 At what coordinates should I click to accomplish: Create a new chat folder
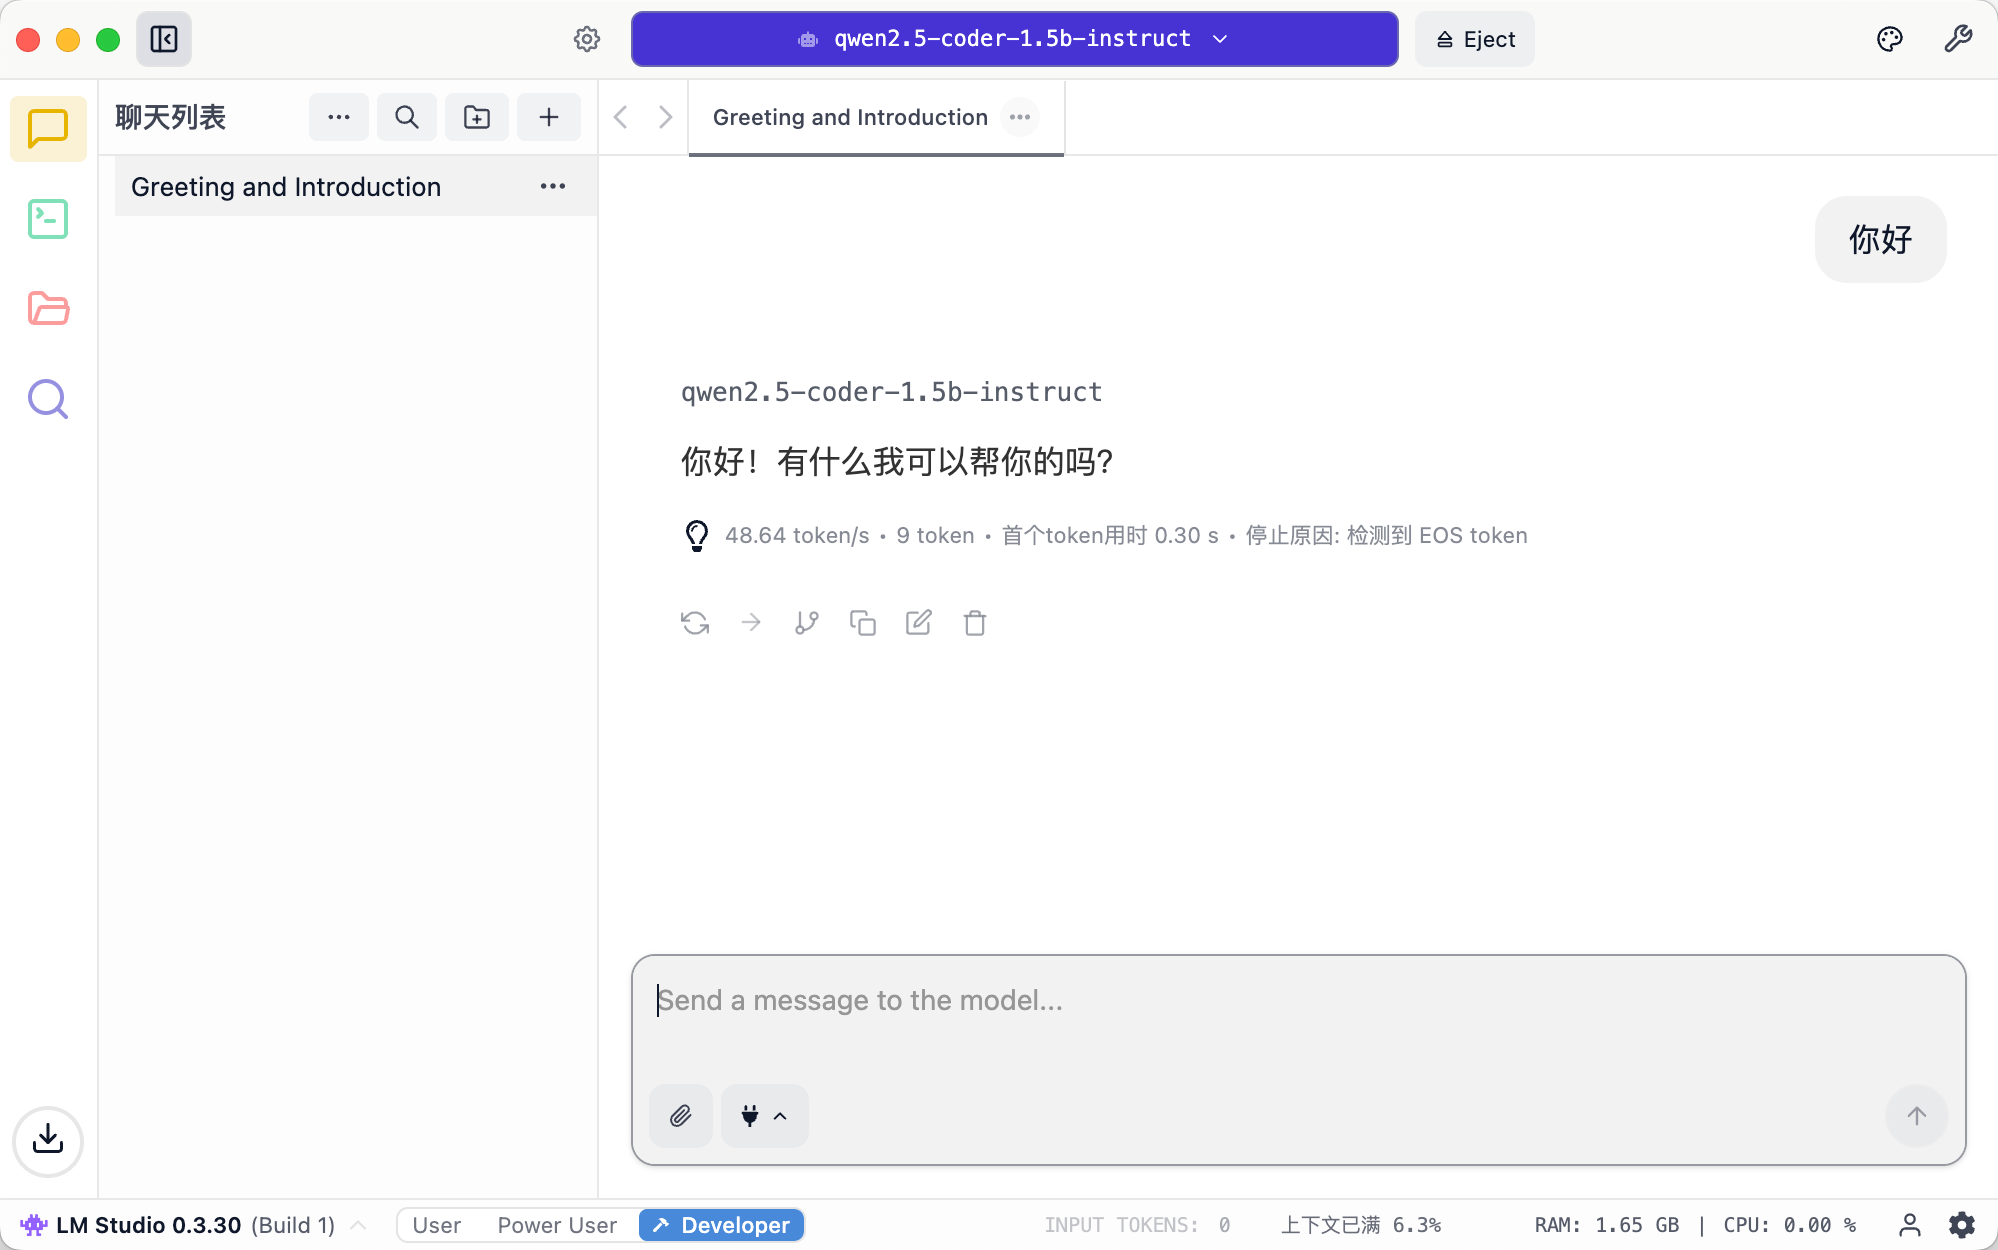477,117
